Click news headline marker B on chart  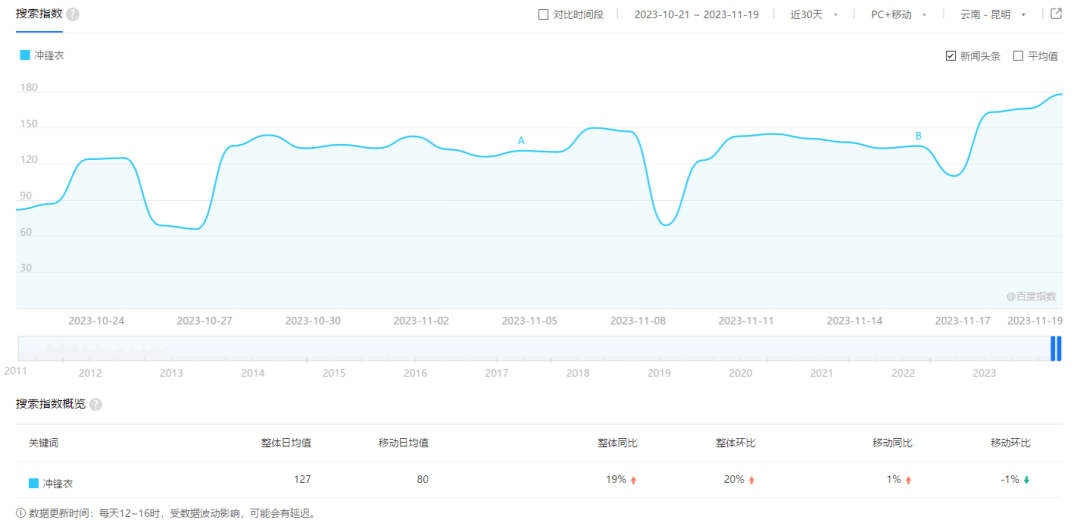pyautogui.click(x=918, y=136)
